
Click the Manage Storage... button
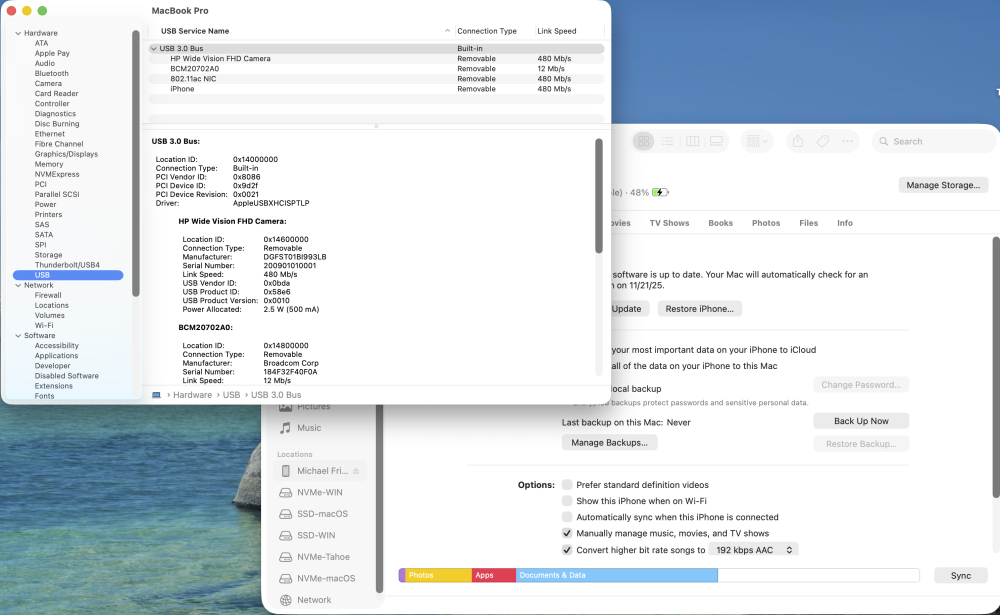[943, 185]
